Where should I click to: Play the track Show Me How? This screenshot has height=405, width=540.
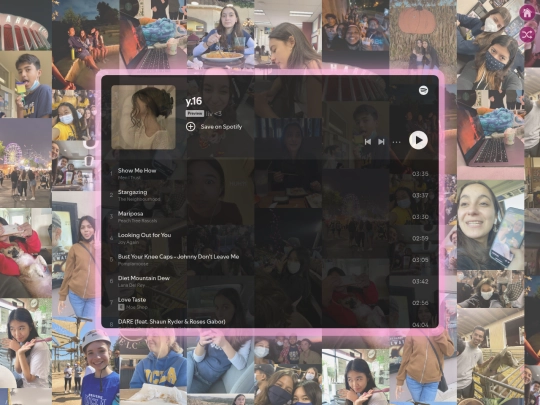137,170
